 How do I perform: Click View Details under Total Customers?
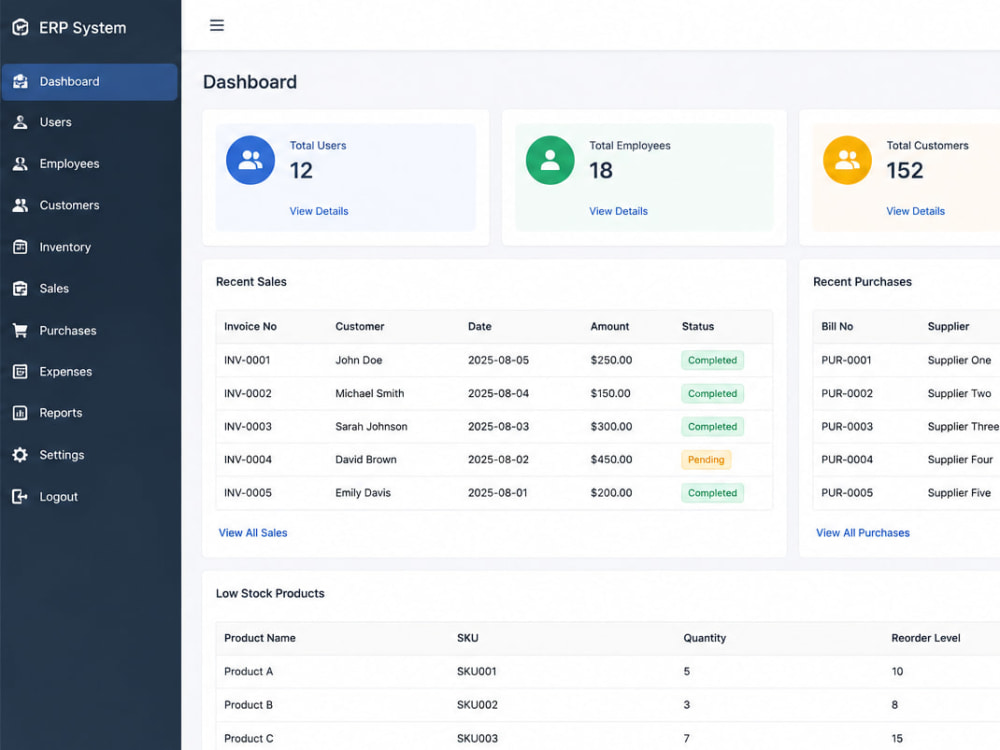(x=915, y=211)
